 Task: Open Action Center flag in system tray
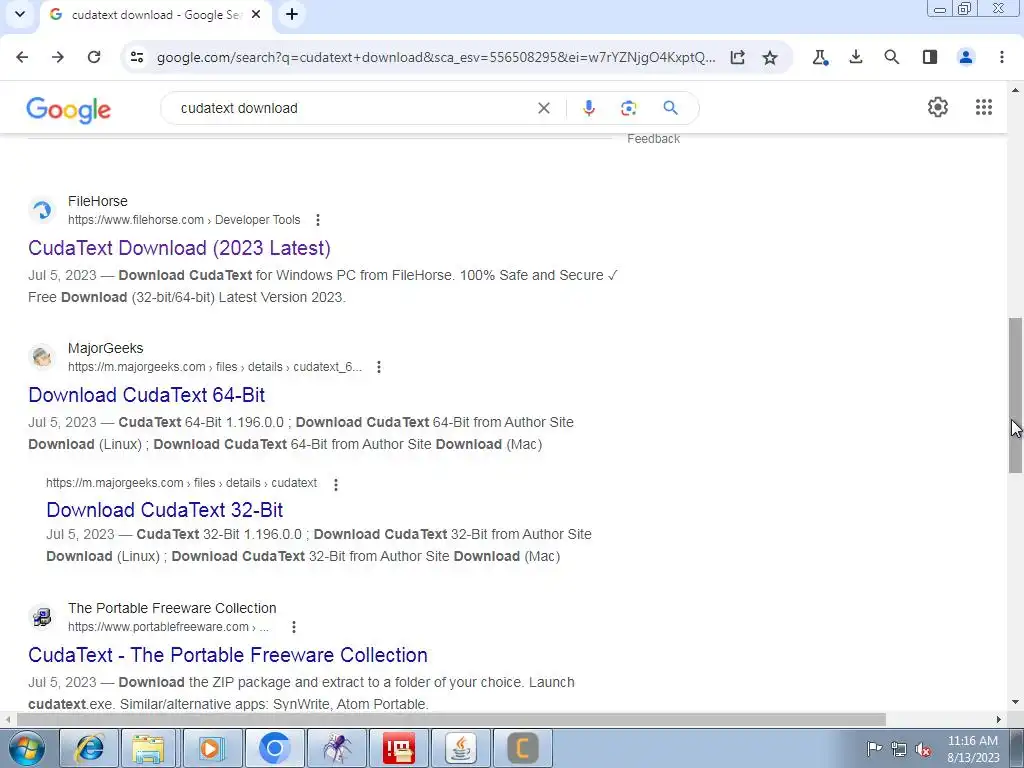pos(874,748)
